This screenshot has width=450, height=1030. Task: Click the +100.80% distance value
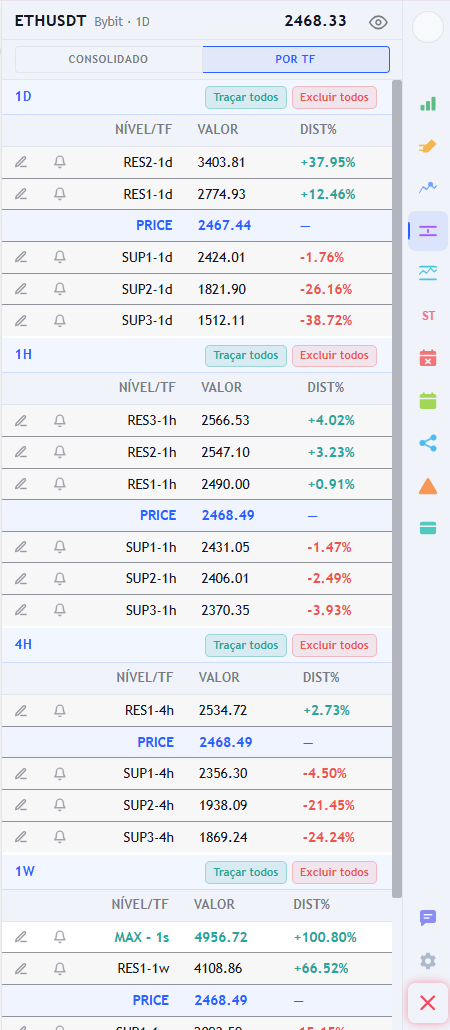pyautogui.click(x=325, y=937)
